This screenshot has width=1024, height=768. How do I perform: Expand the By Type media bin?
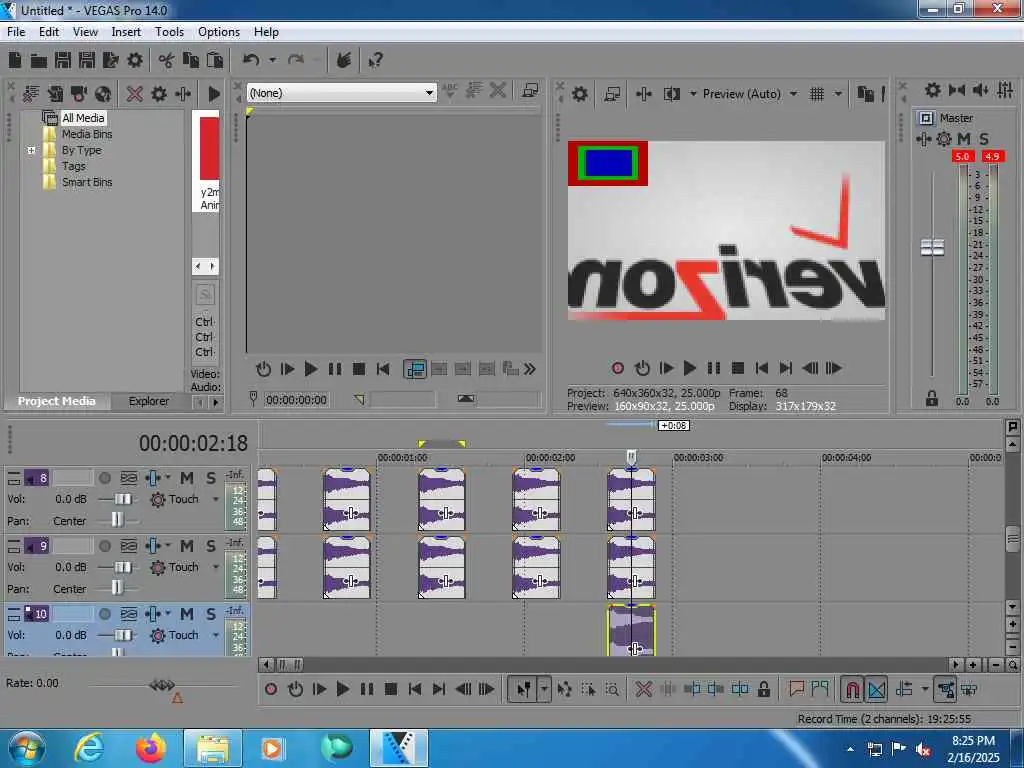tap(31, 150)
